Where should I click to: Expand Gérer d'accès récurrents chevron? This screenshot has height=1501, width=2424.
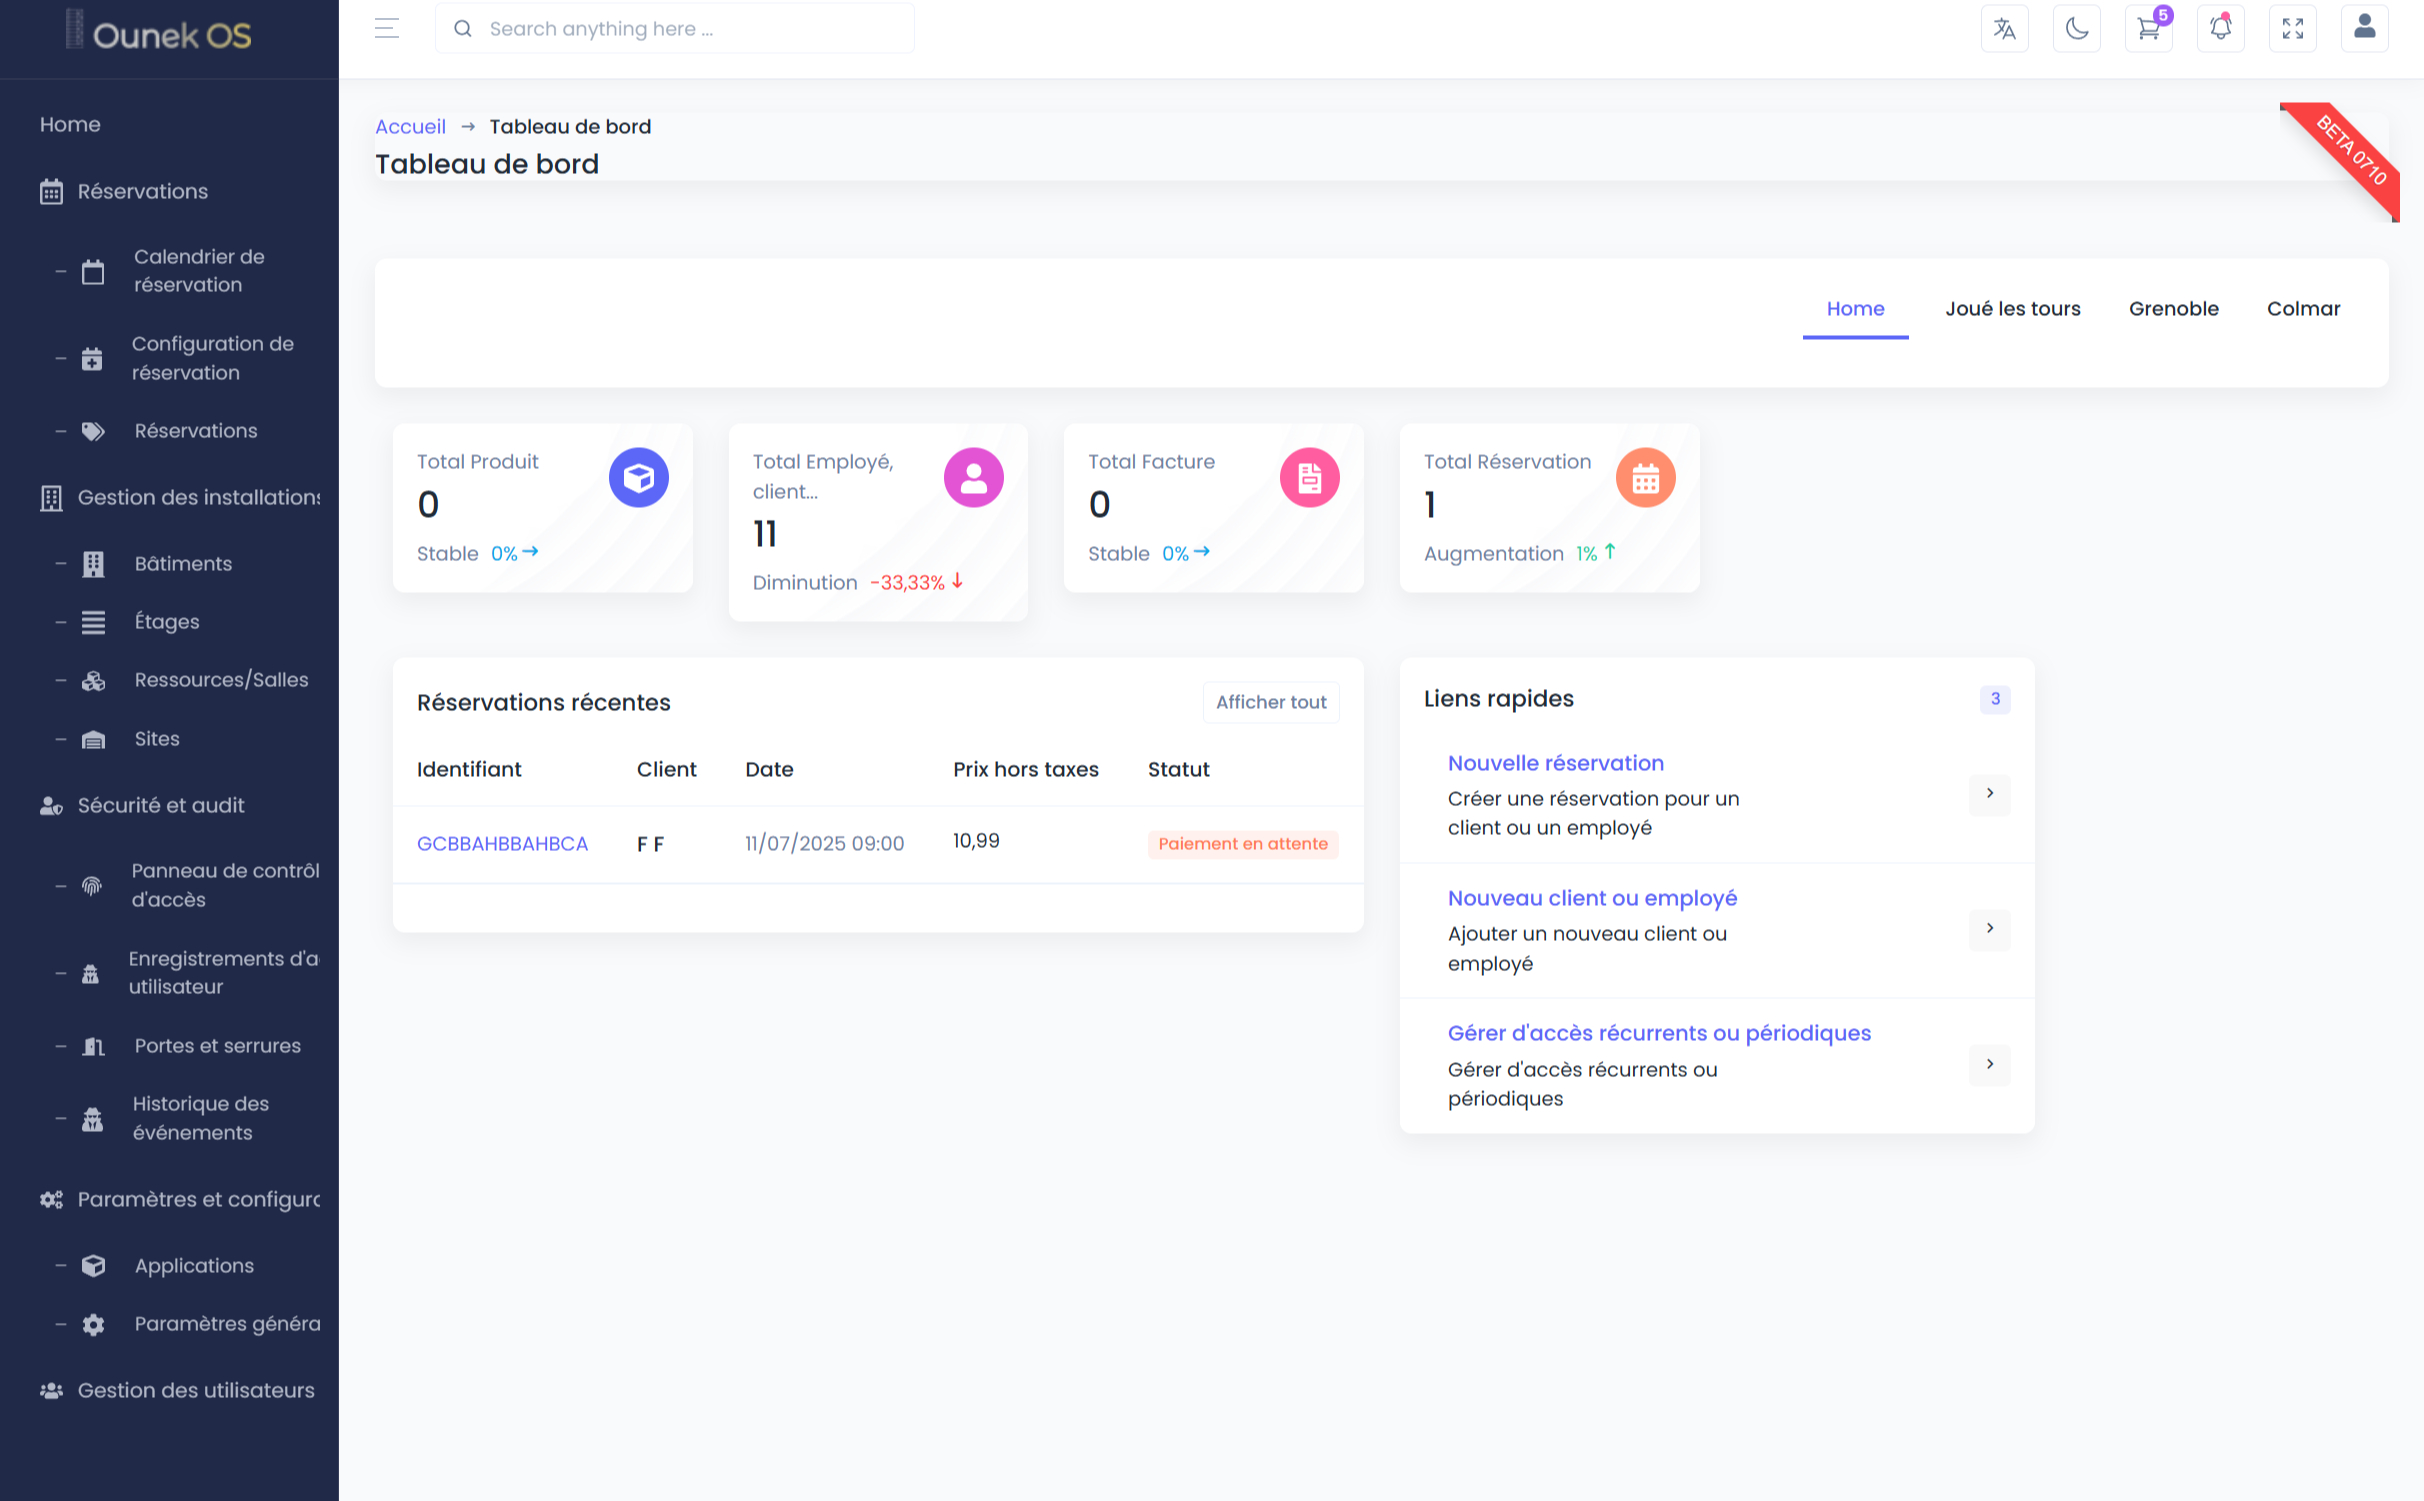click(1989, 1065)
